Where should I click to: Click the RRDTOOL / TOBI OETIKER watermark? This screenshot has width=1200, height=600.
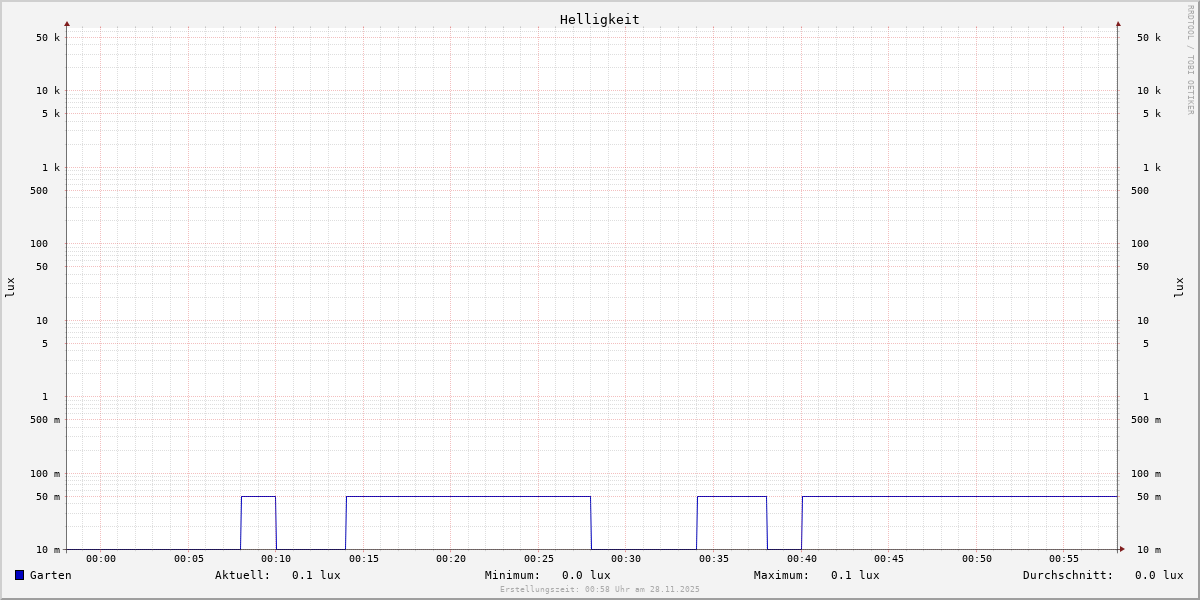pos(1190,60)
